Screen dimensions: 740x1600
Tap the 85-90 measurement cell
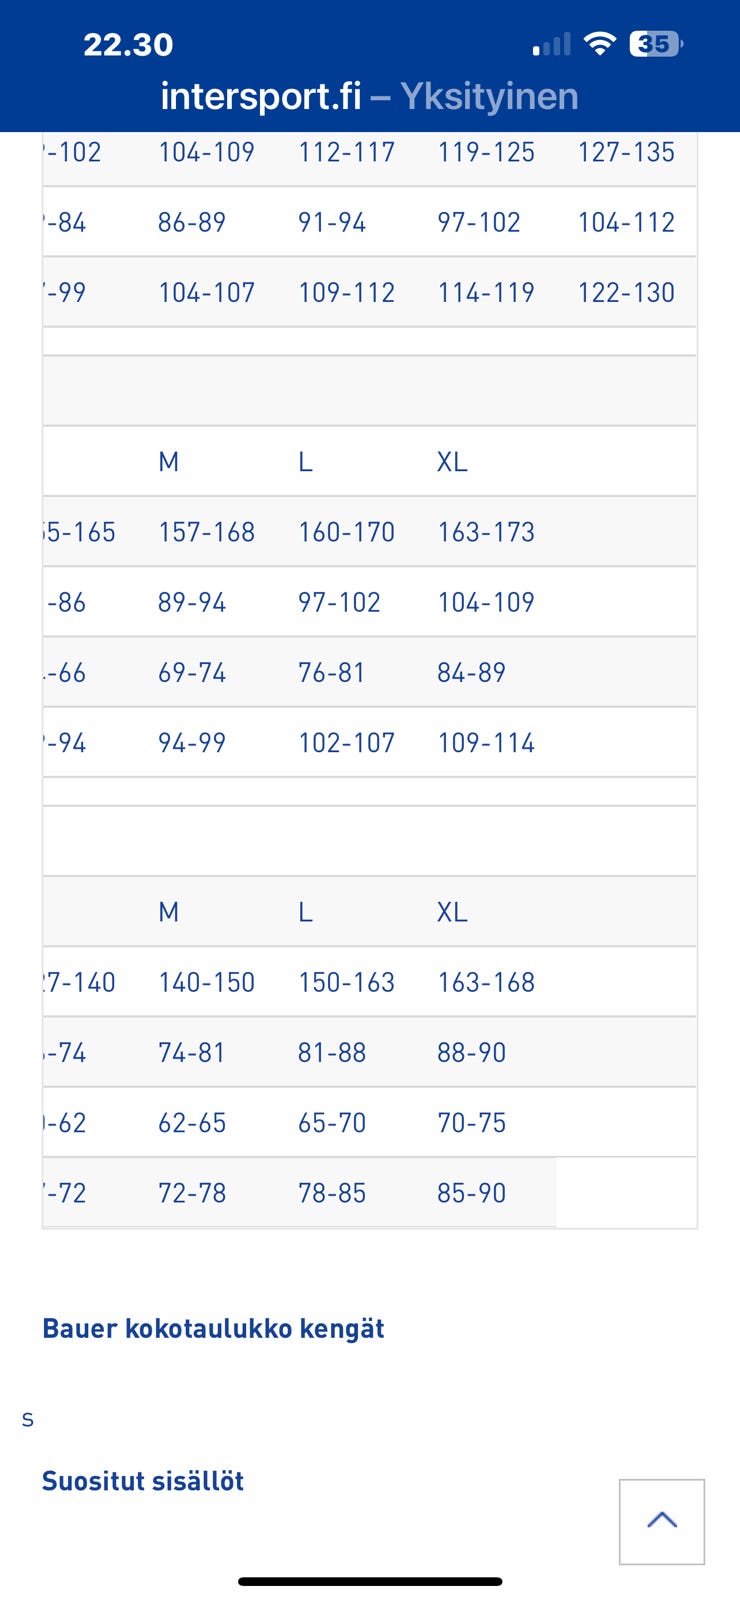tap(471, 1193)
